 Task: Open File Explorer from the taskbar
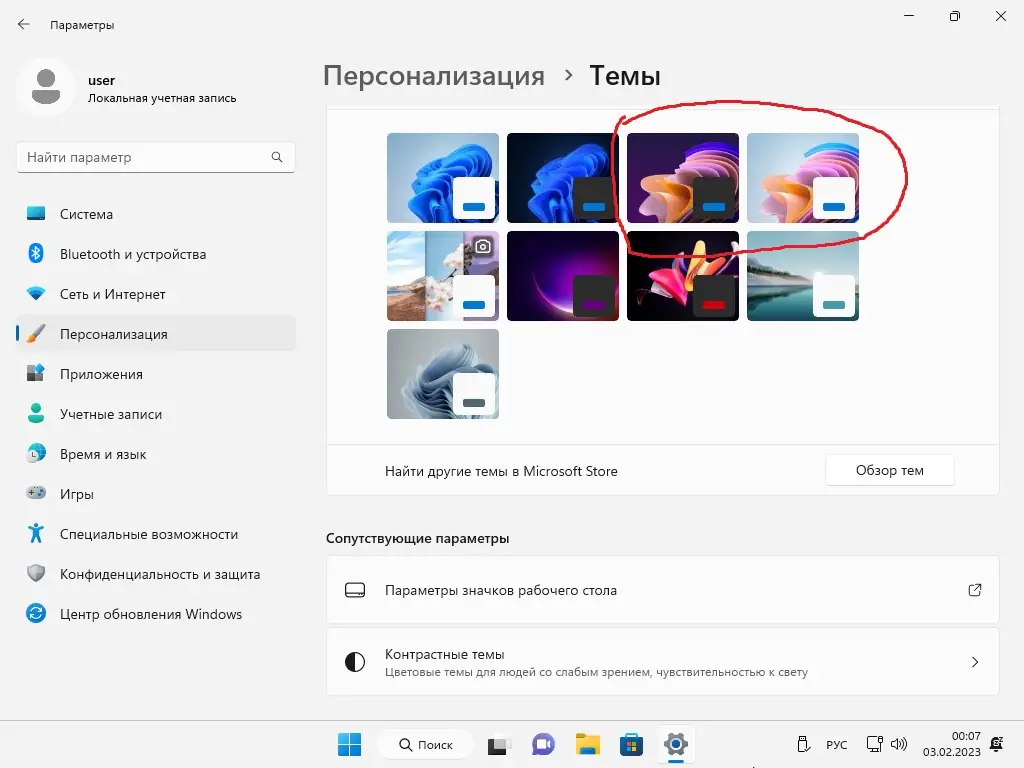587,744
